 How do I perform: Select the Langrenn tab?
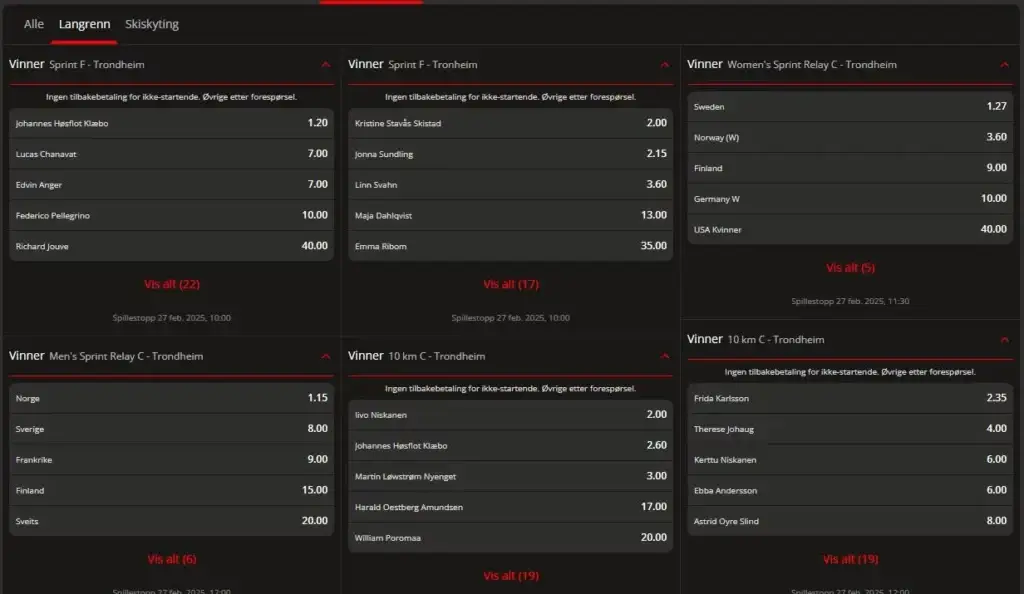point(84,24)
